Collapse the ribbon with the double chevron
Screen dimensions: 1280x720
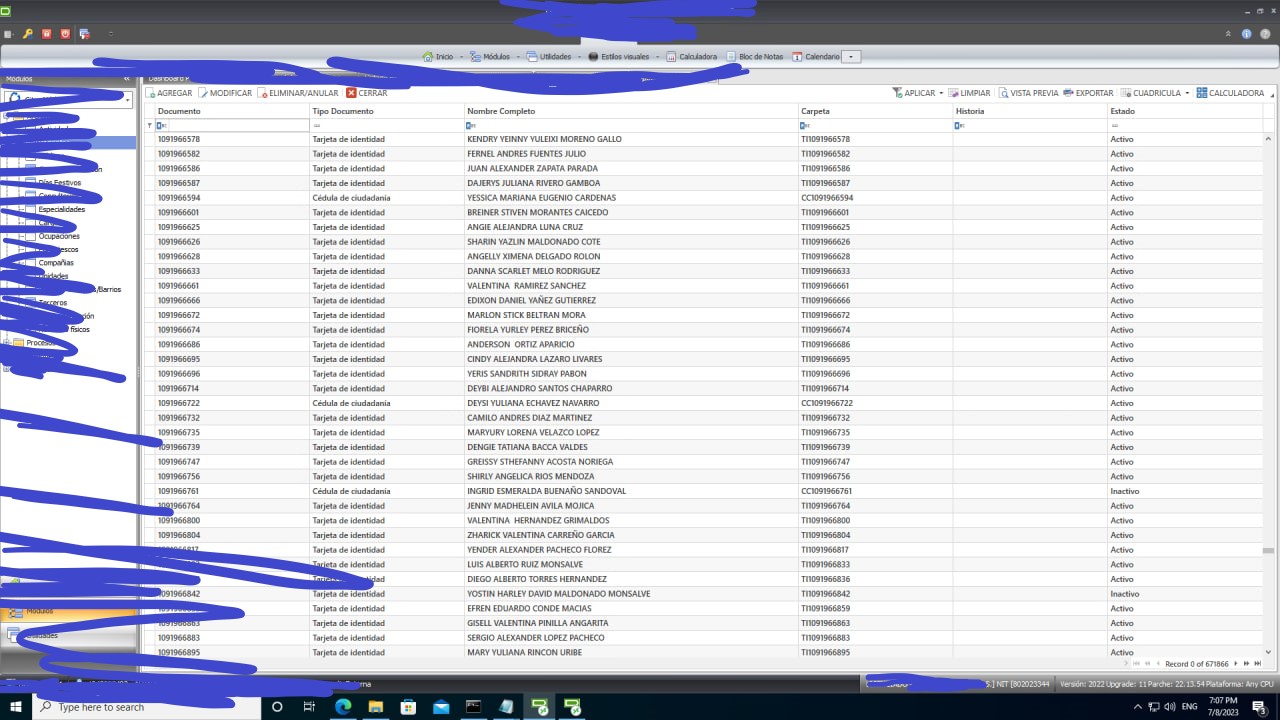1229,34
